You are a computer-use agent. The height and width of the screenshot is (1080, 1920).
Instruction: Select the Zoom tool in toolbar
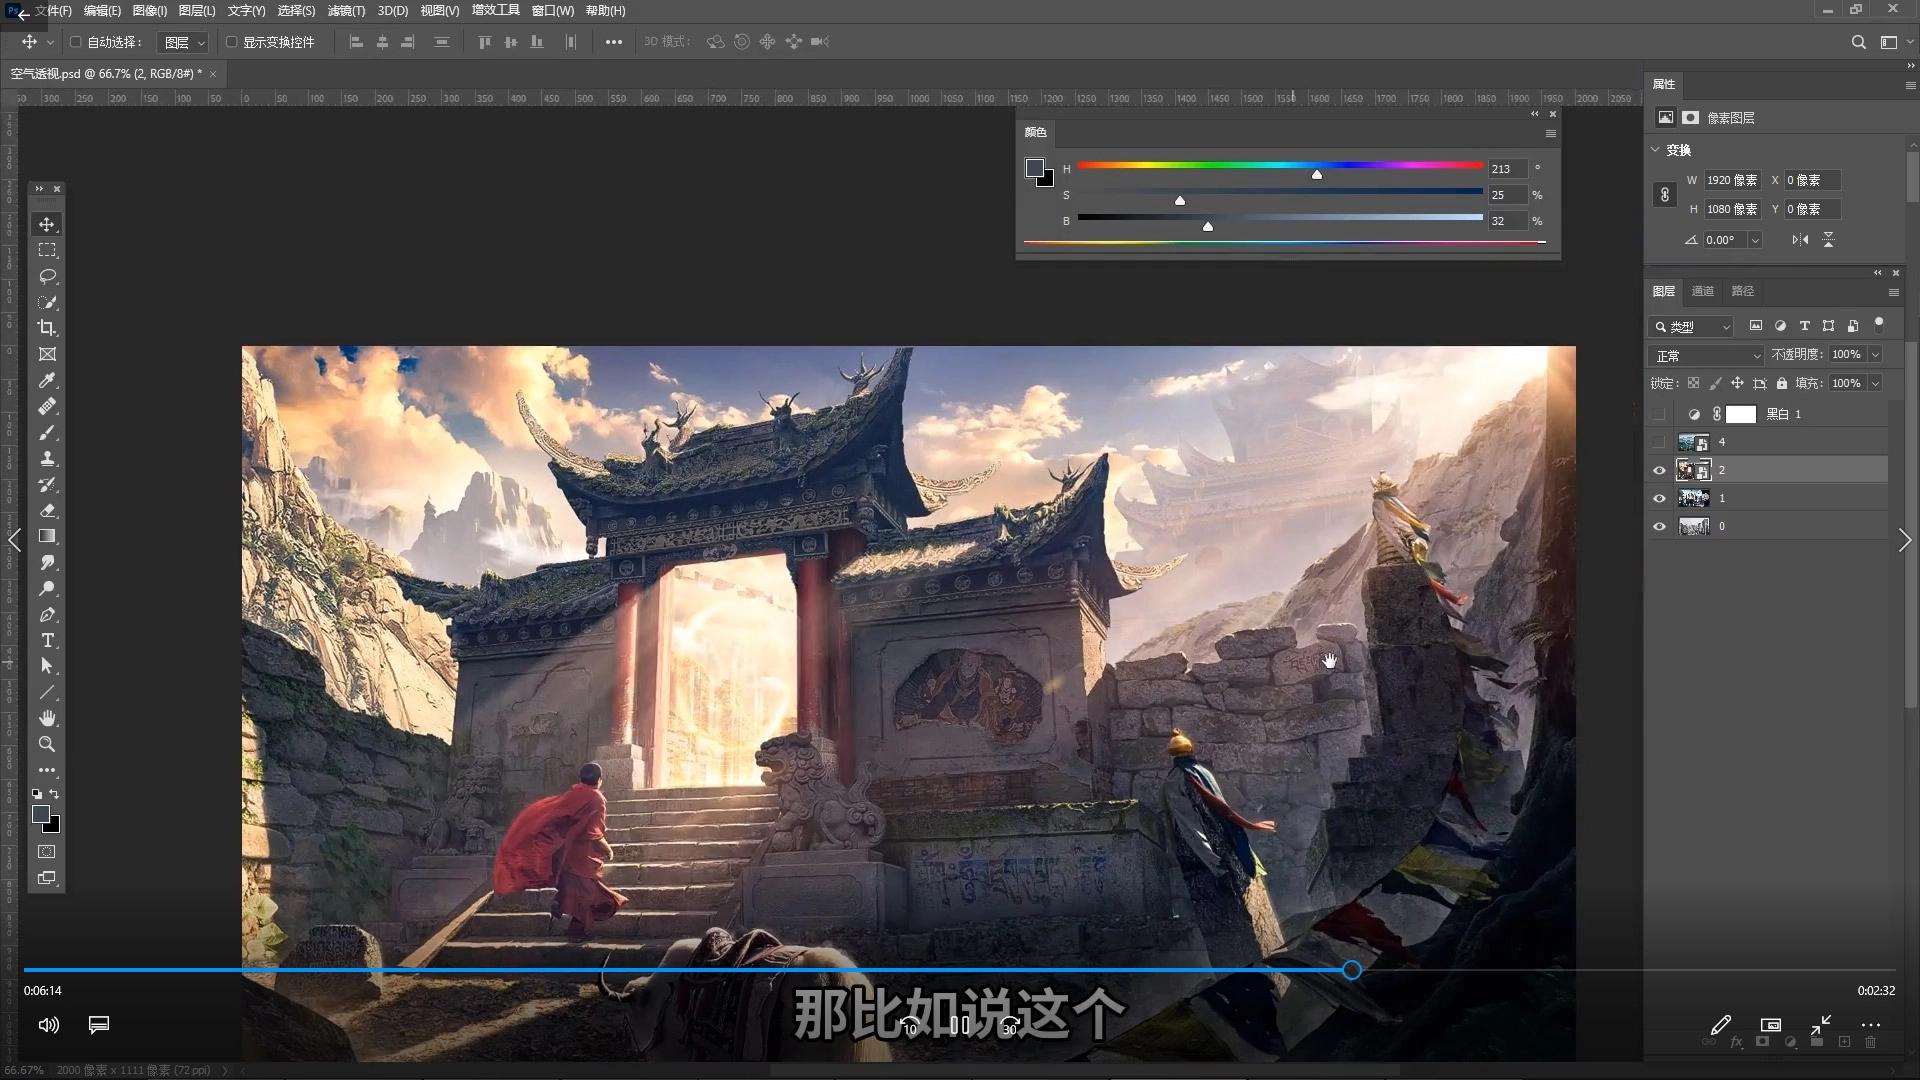click(47, 744)
